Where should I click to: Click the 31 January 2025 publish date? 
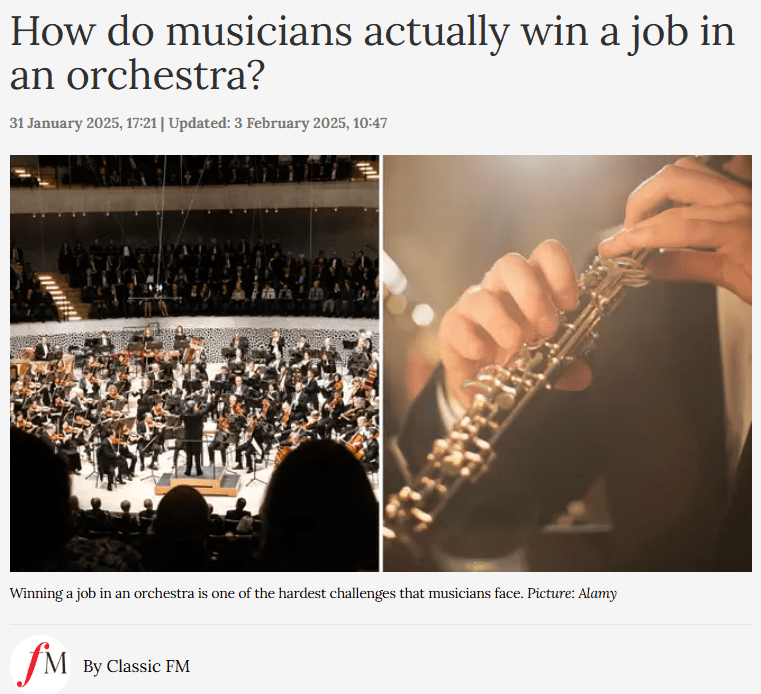coord(83,123)
